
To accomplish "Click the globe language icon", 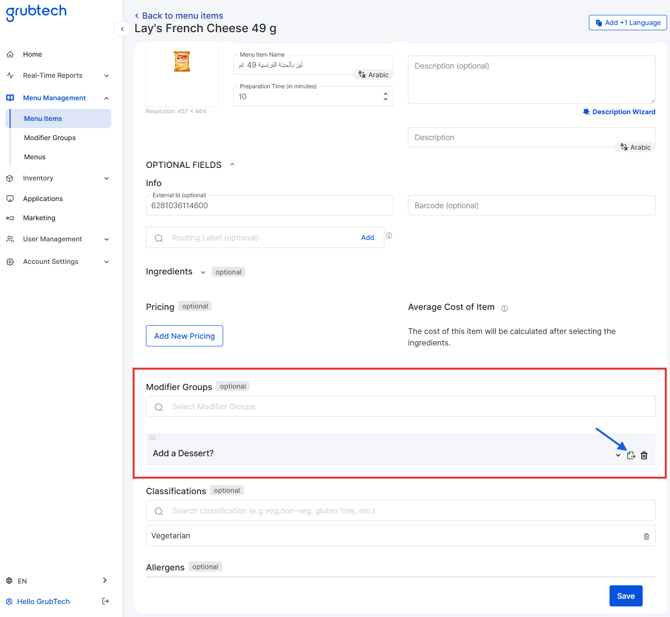I will (x=9, y=581).
